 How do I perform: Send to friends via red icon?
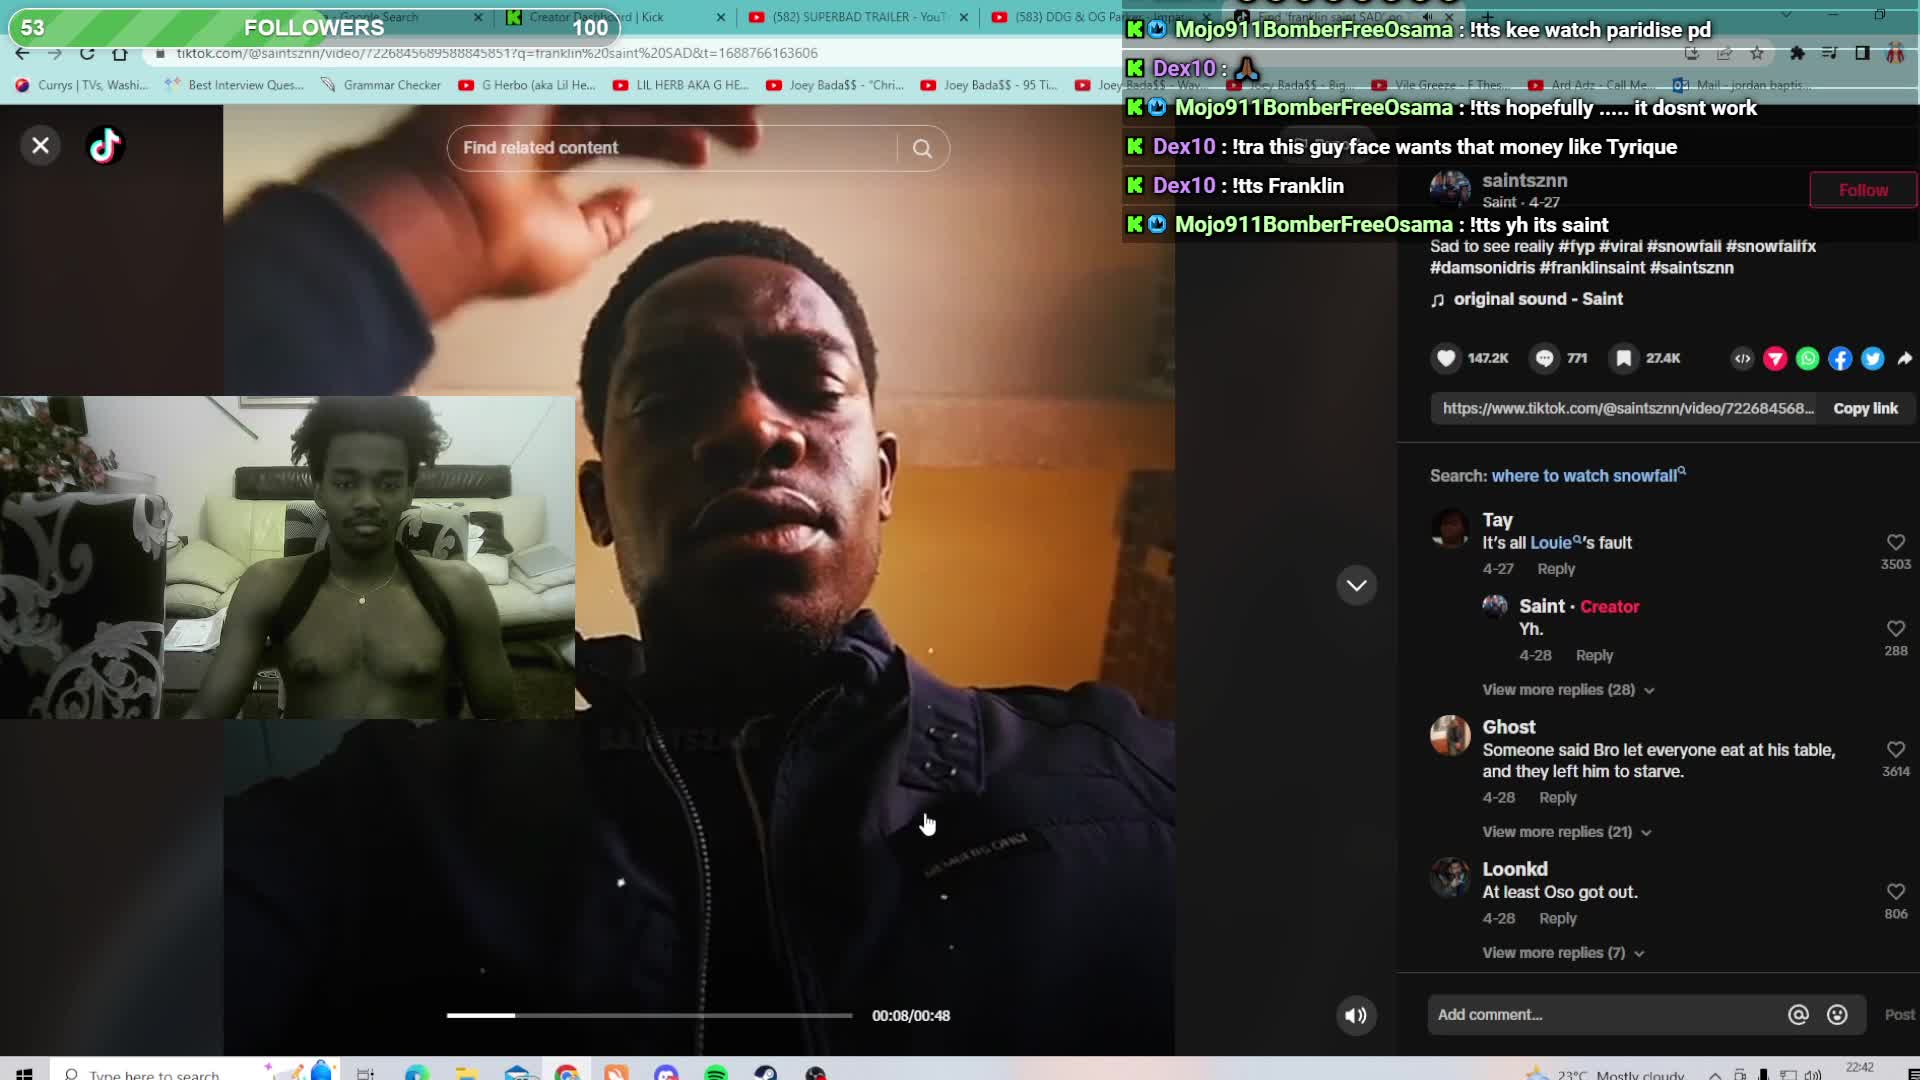coord(1775,358)
